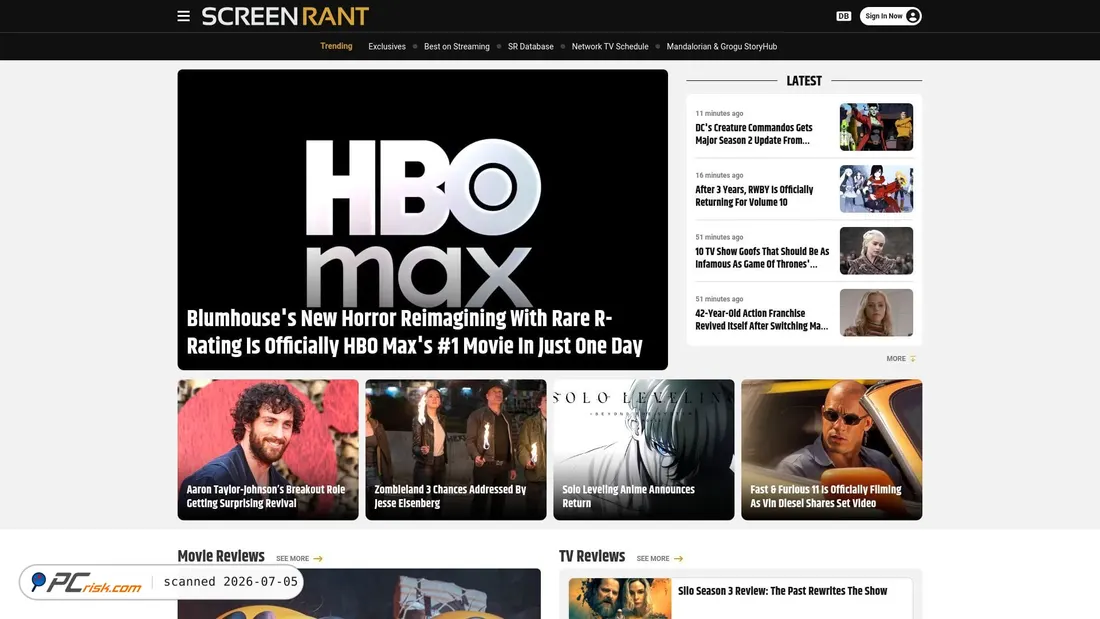Click the Silo Season 3 review thumbnail
1100x619 pixels.
tap(620, 599)
